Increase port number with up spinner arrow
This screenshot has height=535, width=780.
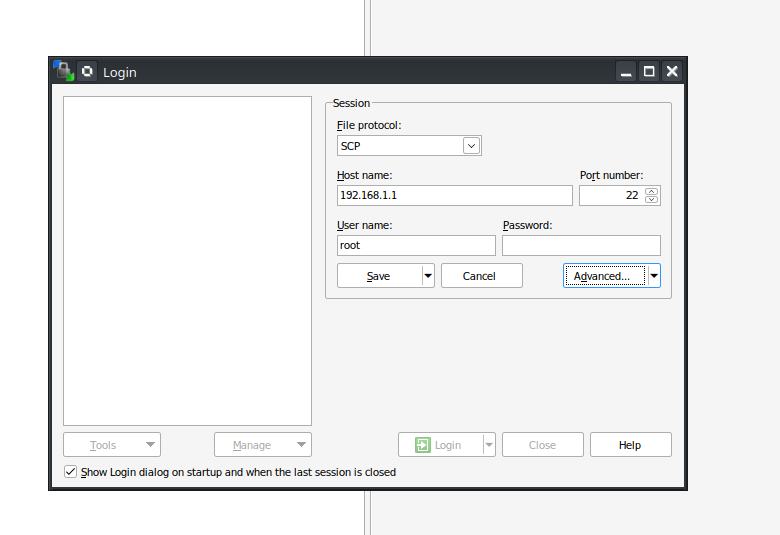(x=652, y=191)
